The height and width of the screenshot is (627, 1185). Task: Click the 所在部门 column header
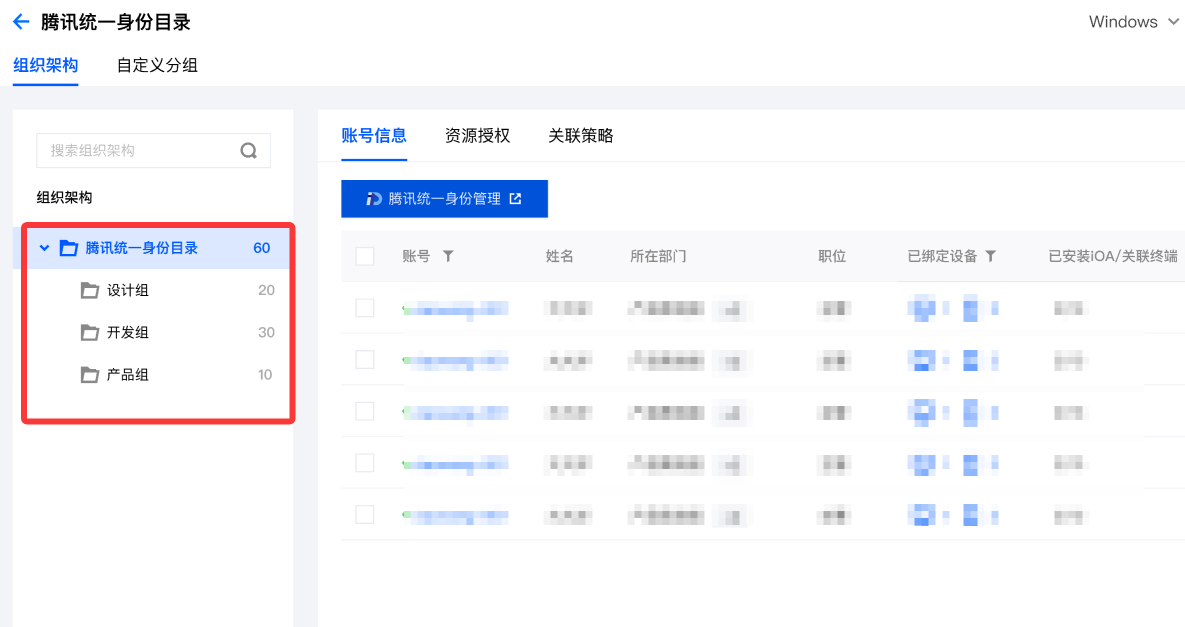(x=658, y=256)
